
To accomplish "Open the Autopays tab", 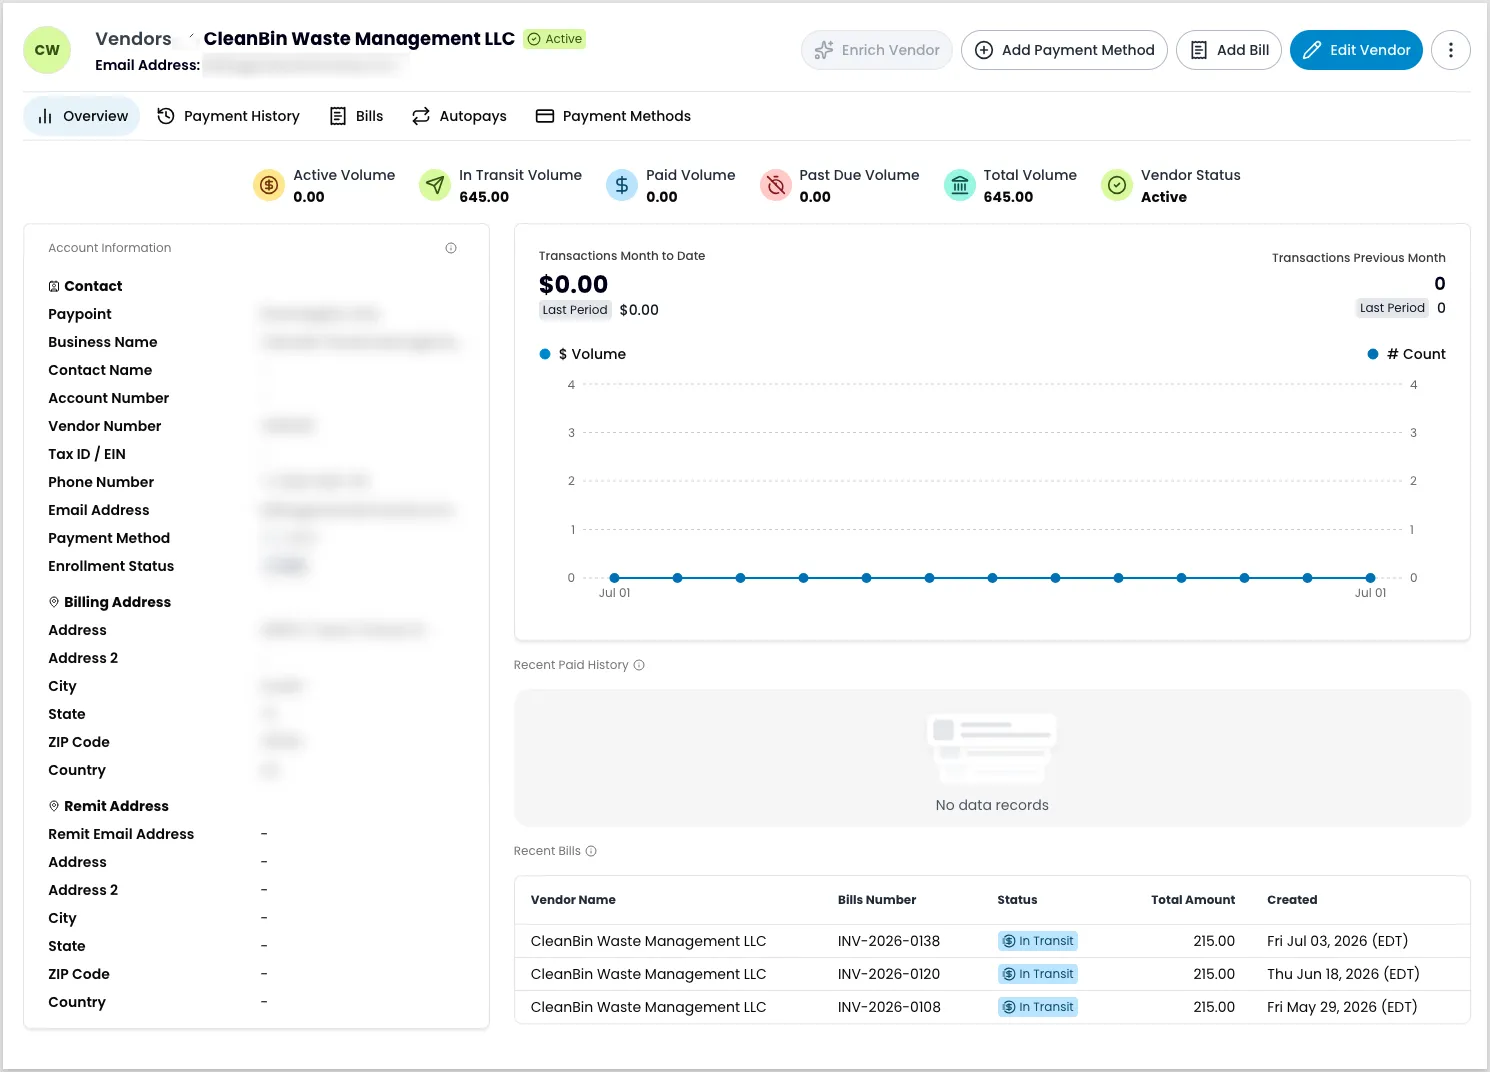I will coord(460,116).
